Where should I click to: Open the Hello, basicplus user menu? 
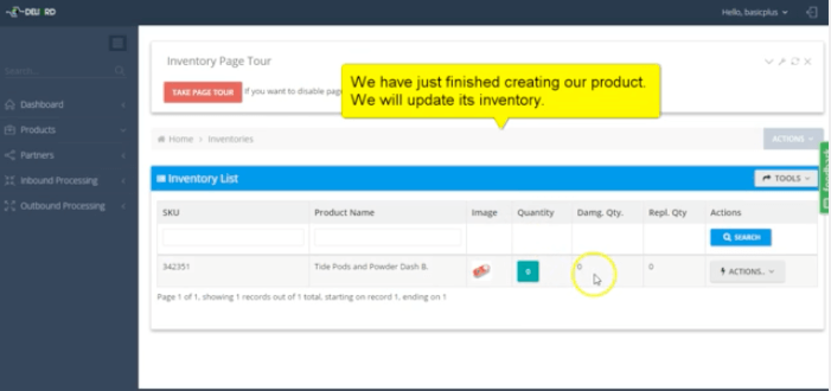pos(755,12)
